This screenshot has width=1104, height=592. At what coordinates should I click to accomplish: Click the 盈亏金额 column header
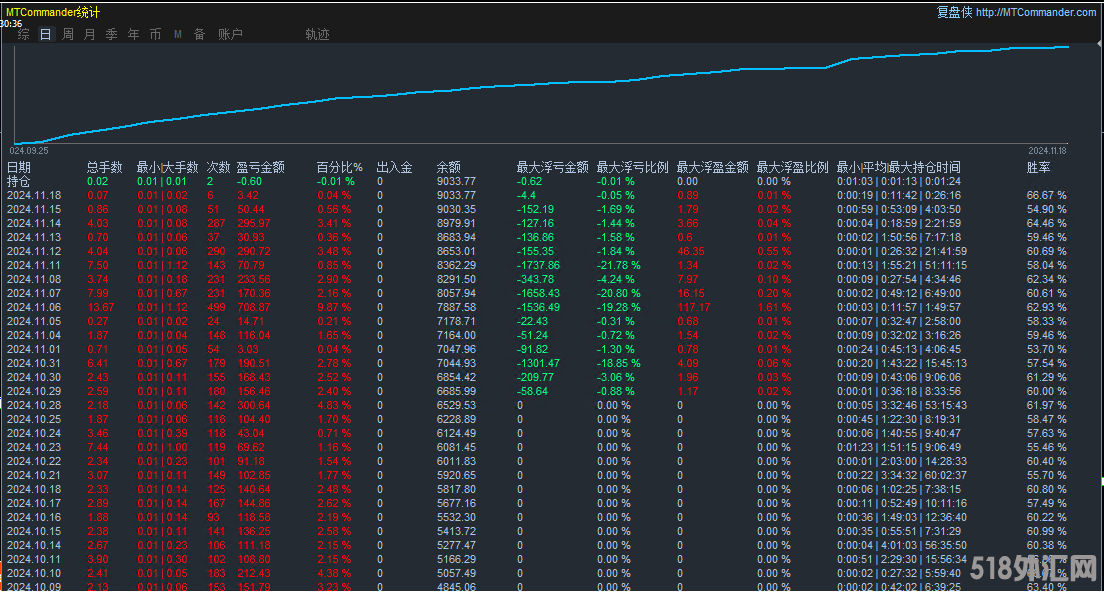tap(261, 167)
